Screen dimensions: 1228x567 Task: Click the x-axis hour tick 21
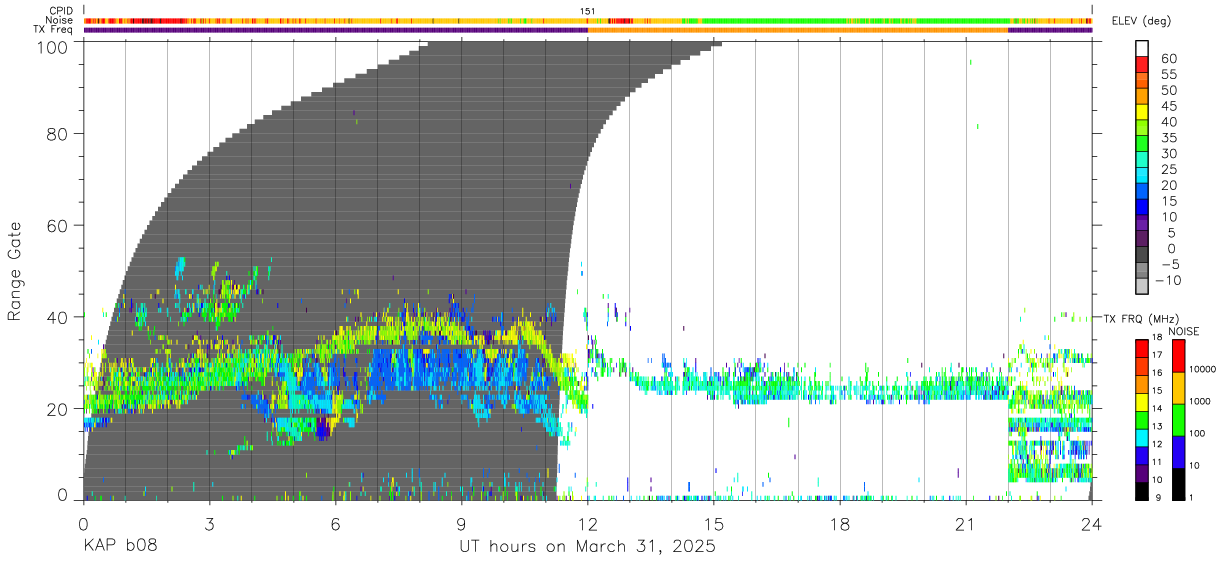click(966, 523)
